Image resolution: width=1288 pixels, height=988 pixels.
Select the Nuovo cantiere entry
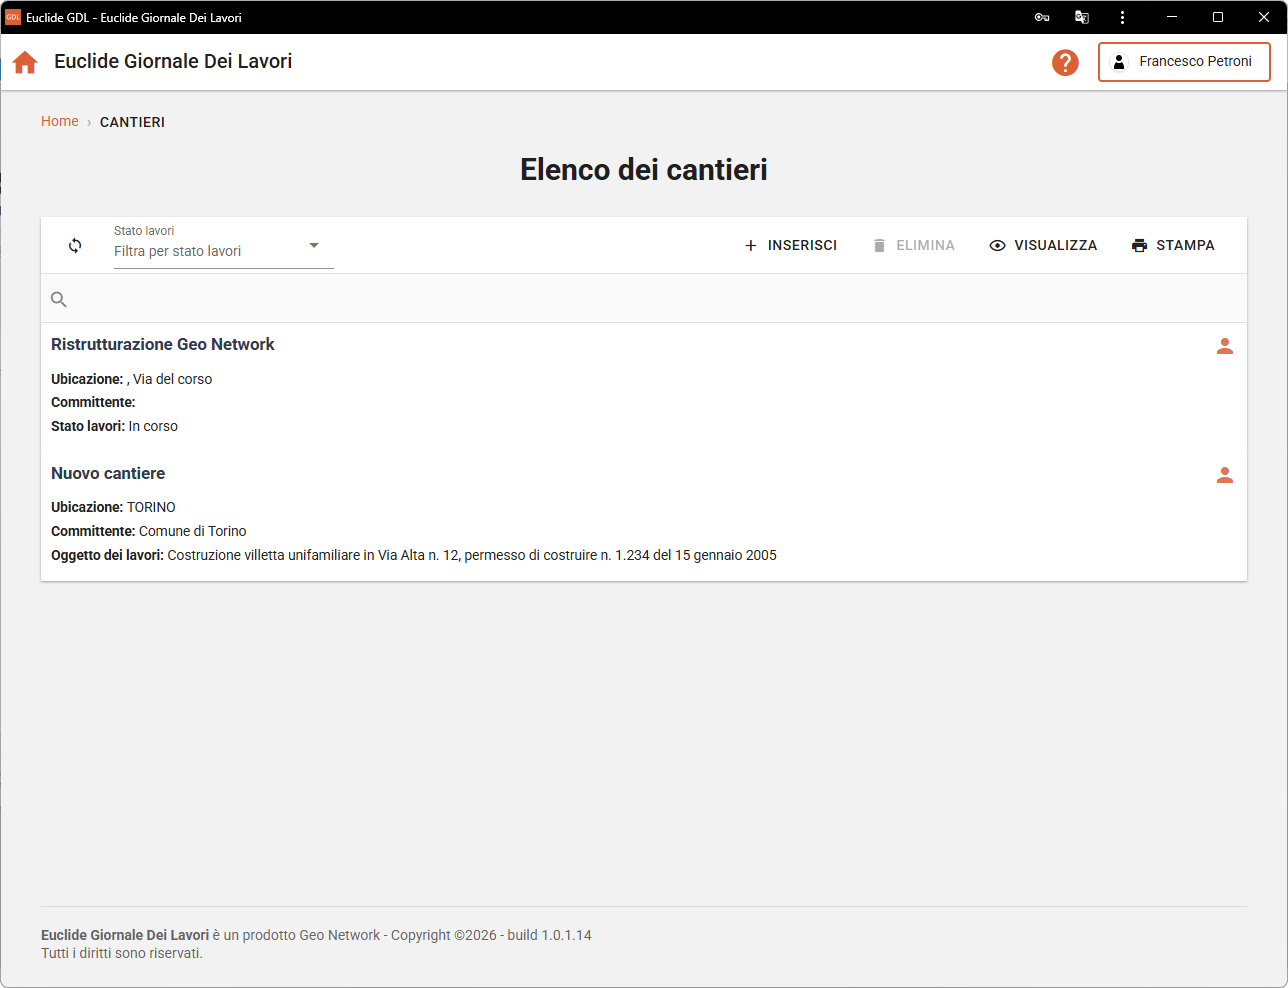(108, 473)
